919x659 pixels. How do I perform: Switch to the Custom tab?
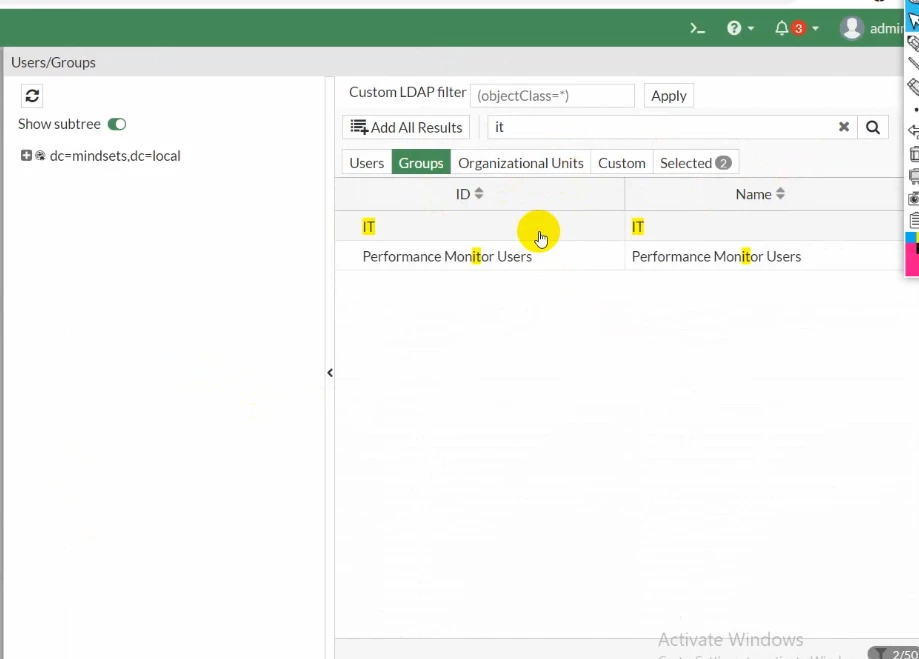tap(621, 162)
